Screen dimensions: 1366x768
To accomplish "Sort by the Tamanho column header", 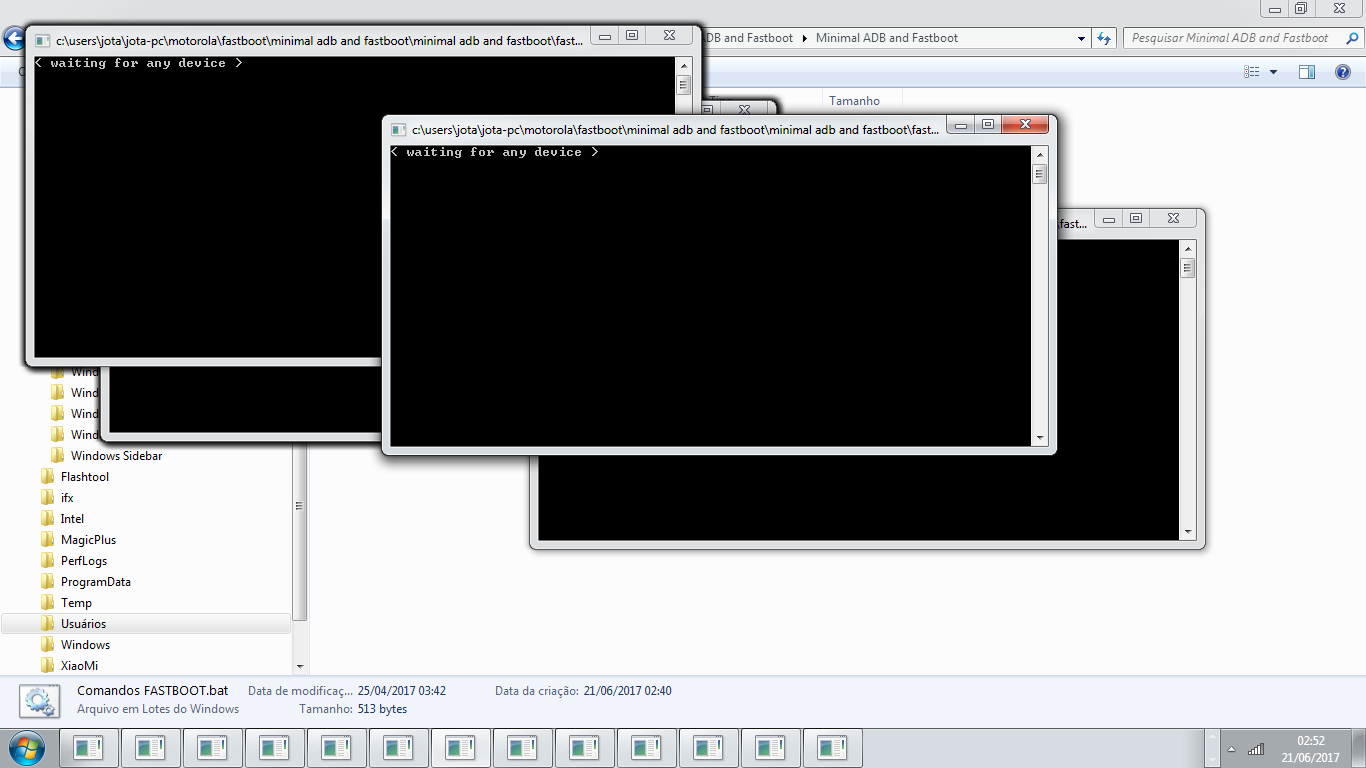I will coord(854,101).
